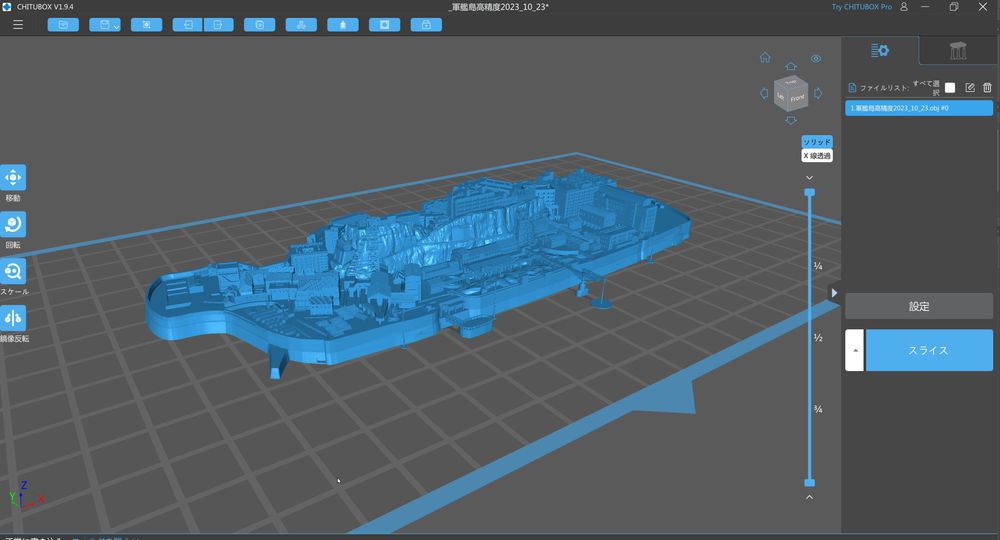This screenshot has height=540, width=1000.
Task: Enable X線透過 x-ray view mode
Action: pos(817,155)
